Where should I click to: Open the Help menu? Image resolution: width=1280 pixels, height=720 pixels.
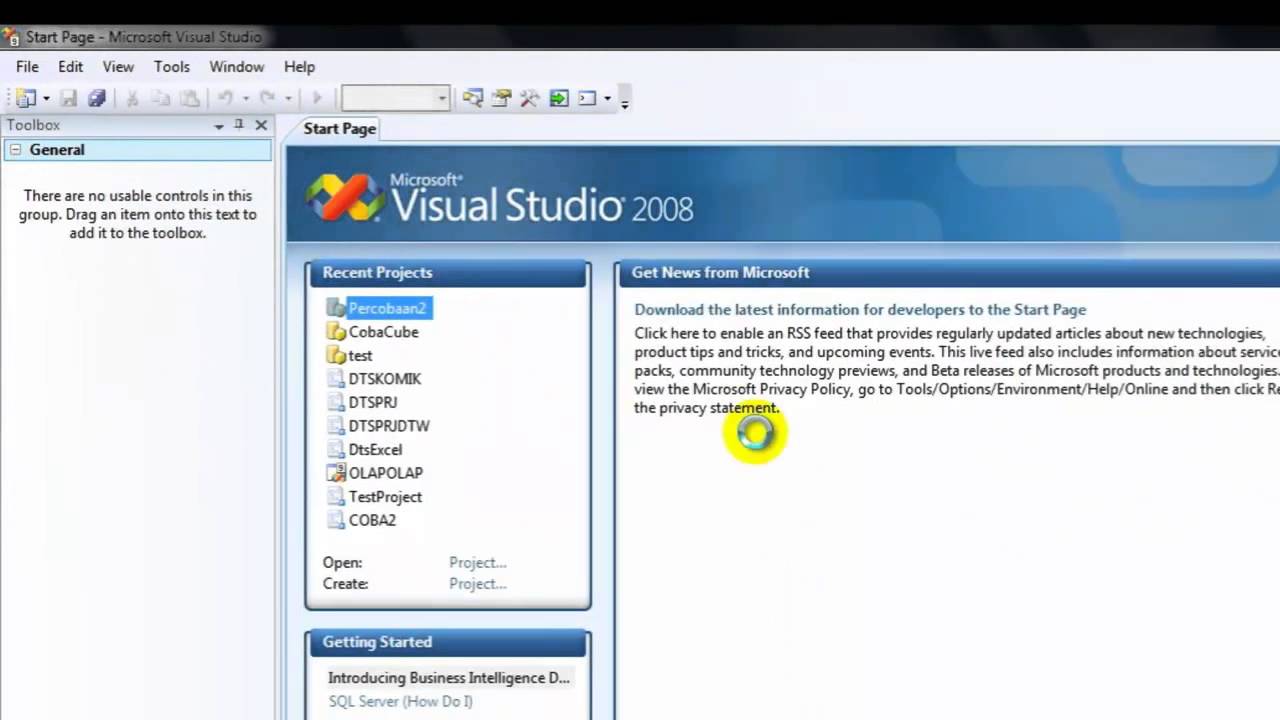(299, 67)
